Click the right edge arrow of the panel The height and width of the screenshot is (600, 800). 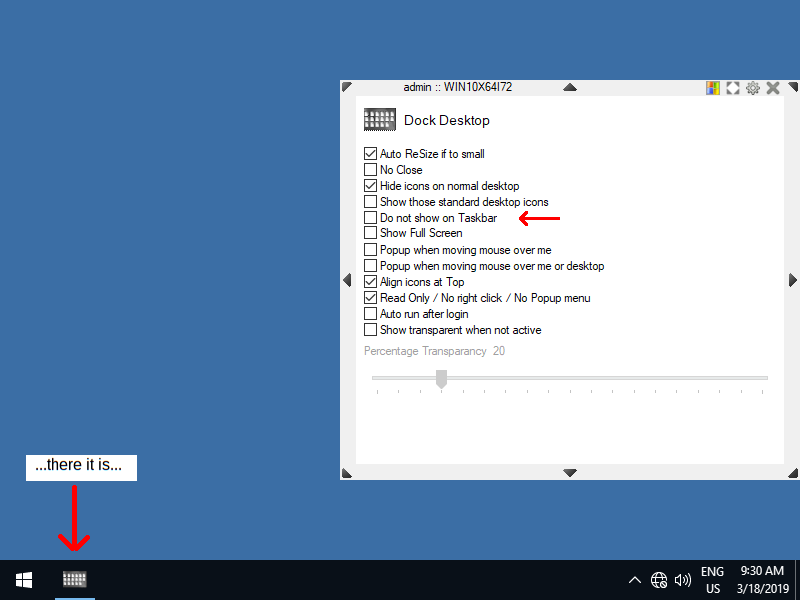793,280
